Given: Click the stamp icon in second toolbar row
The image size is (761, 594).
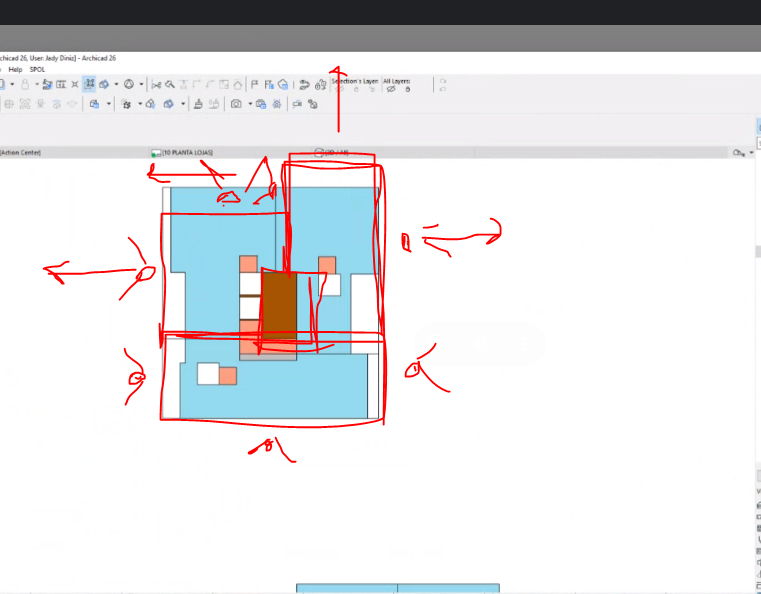Looking at the screenshot, I should pyautogui.click(x=198, y=104).
